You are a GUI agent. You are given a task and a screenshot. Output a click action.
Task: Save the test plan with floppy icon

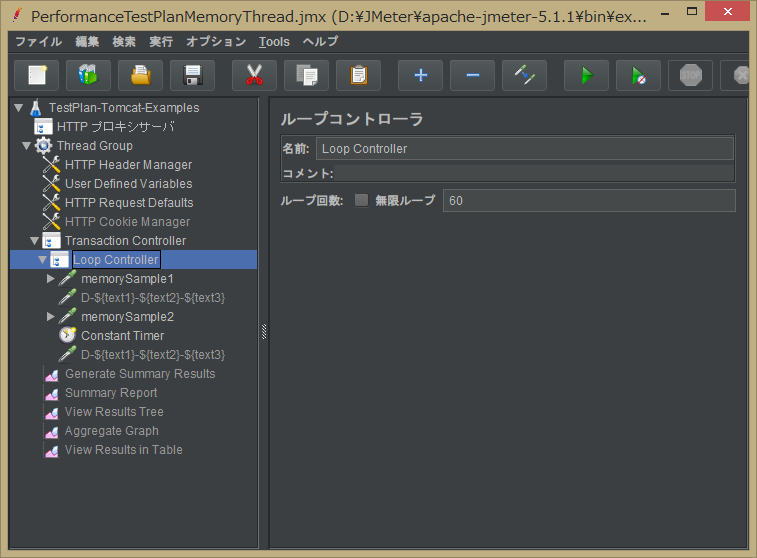(x=193, y=75)
